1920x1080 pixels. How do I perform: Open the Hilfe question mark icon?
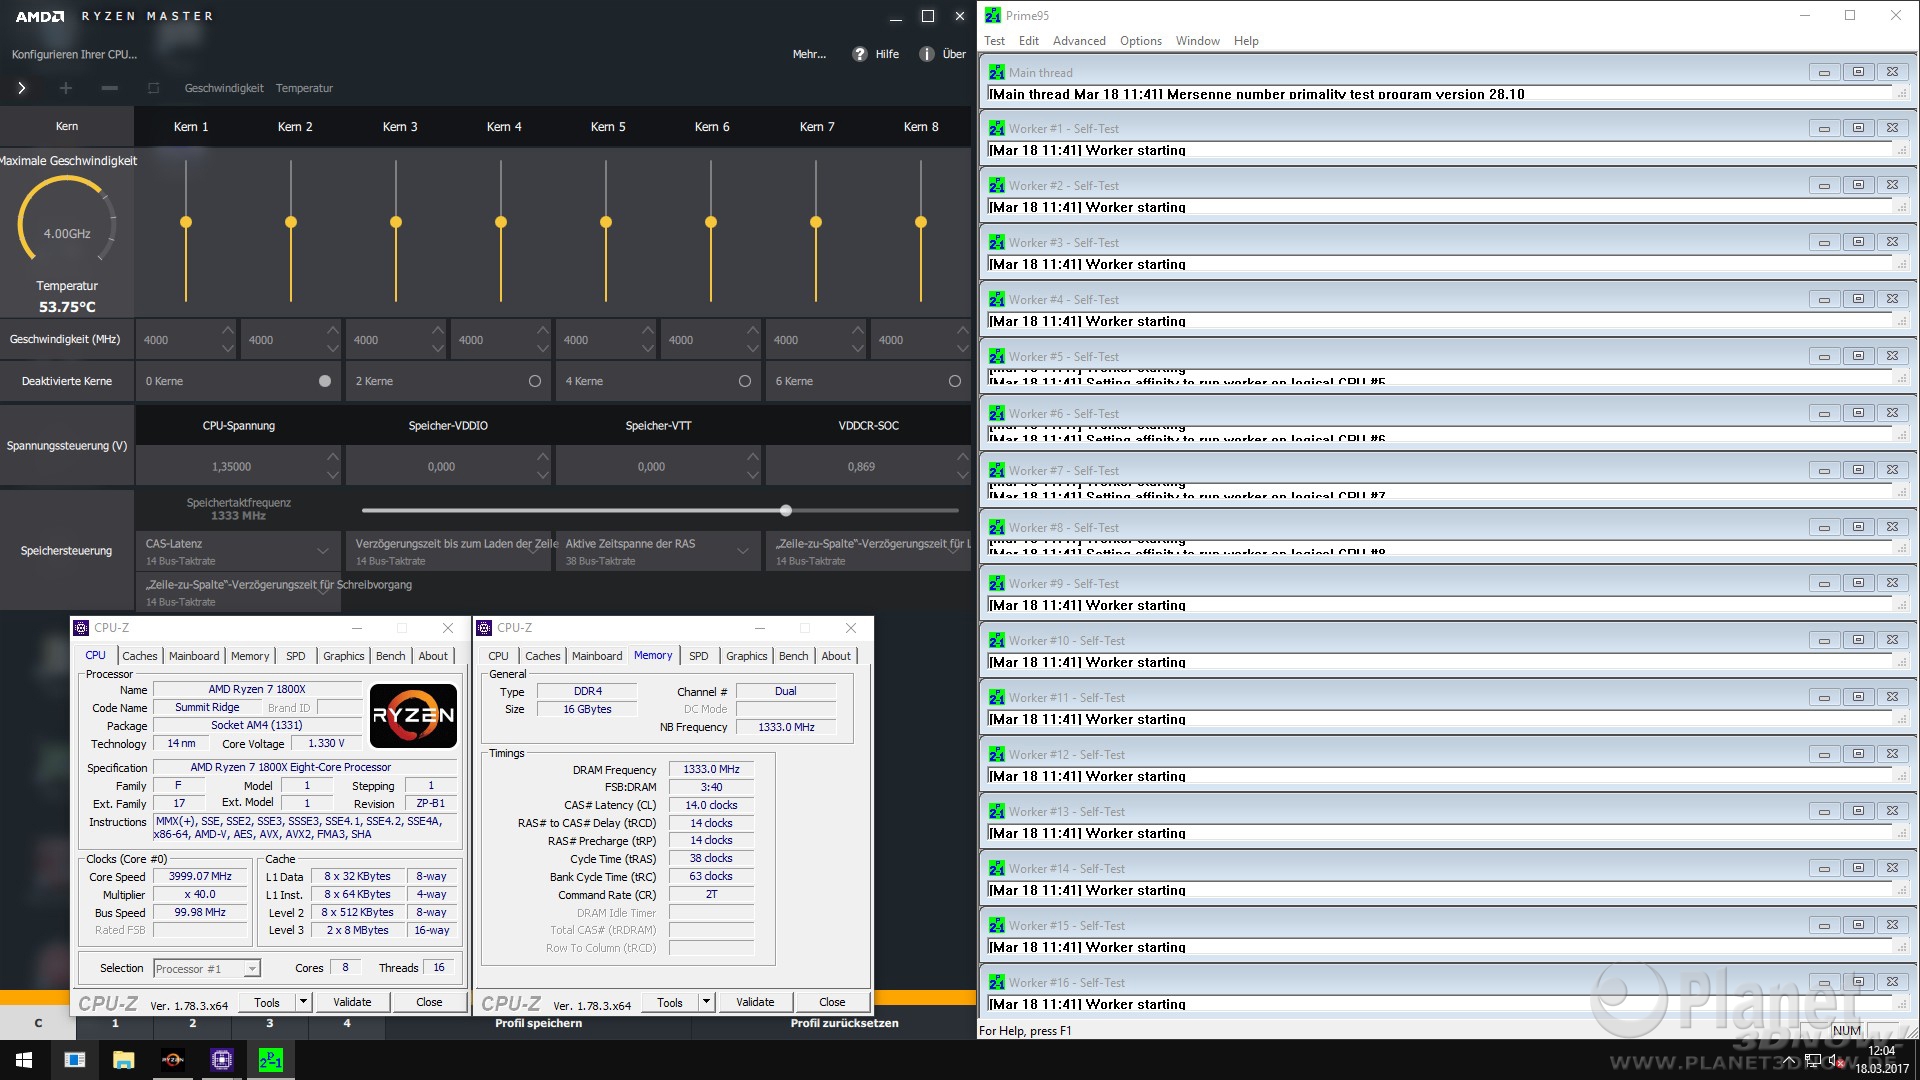tap(859, 54)
